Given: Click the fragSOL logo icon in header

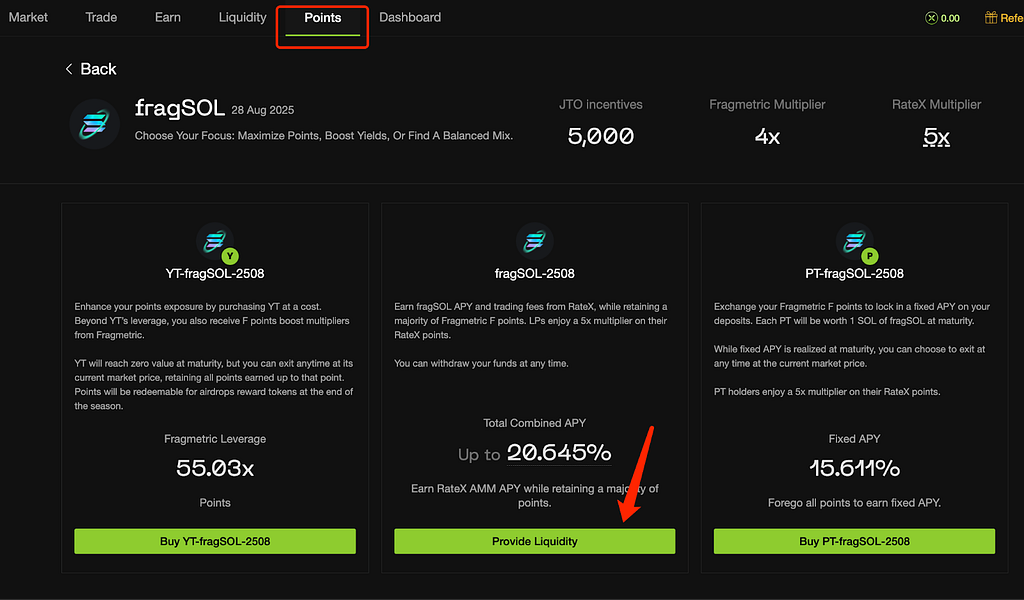Looking at the screenshot, I should (95, 124).
